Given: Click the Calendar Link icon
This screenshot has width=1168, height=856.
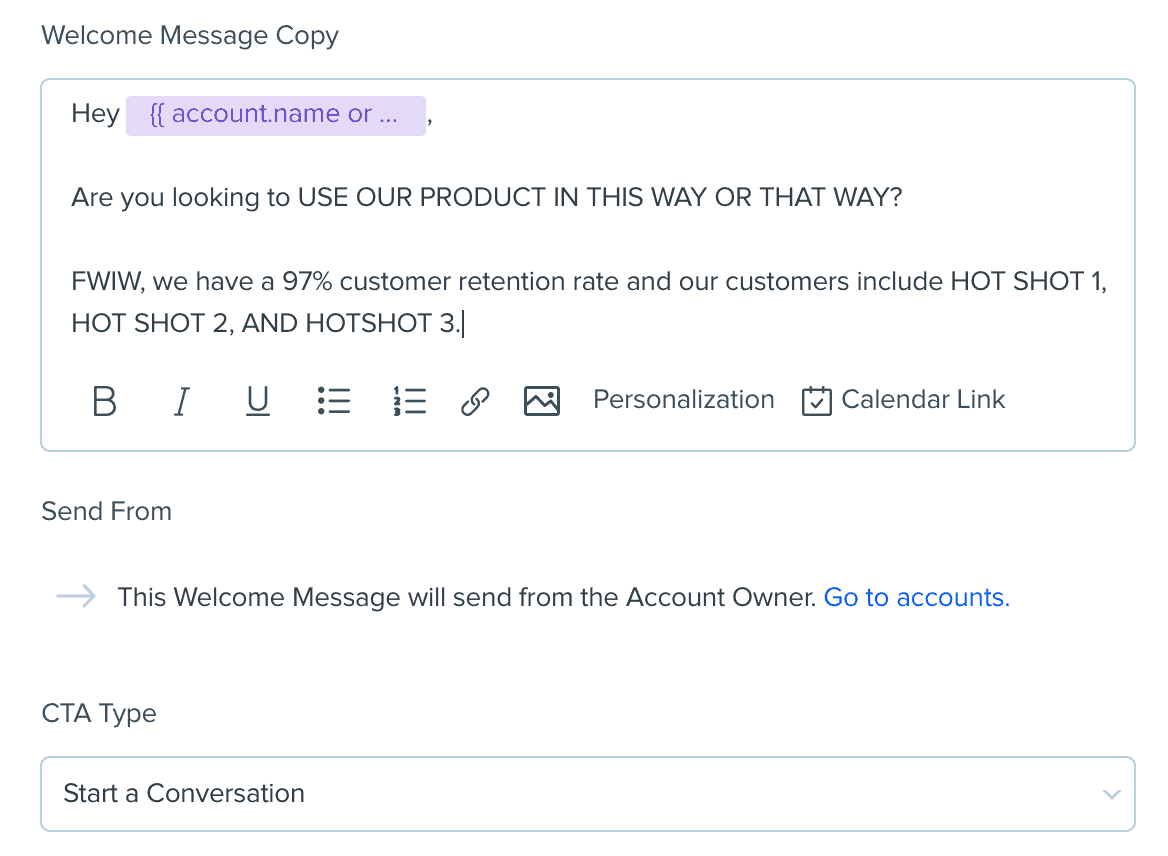Looking at the screenshot, I should 817,401.
